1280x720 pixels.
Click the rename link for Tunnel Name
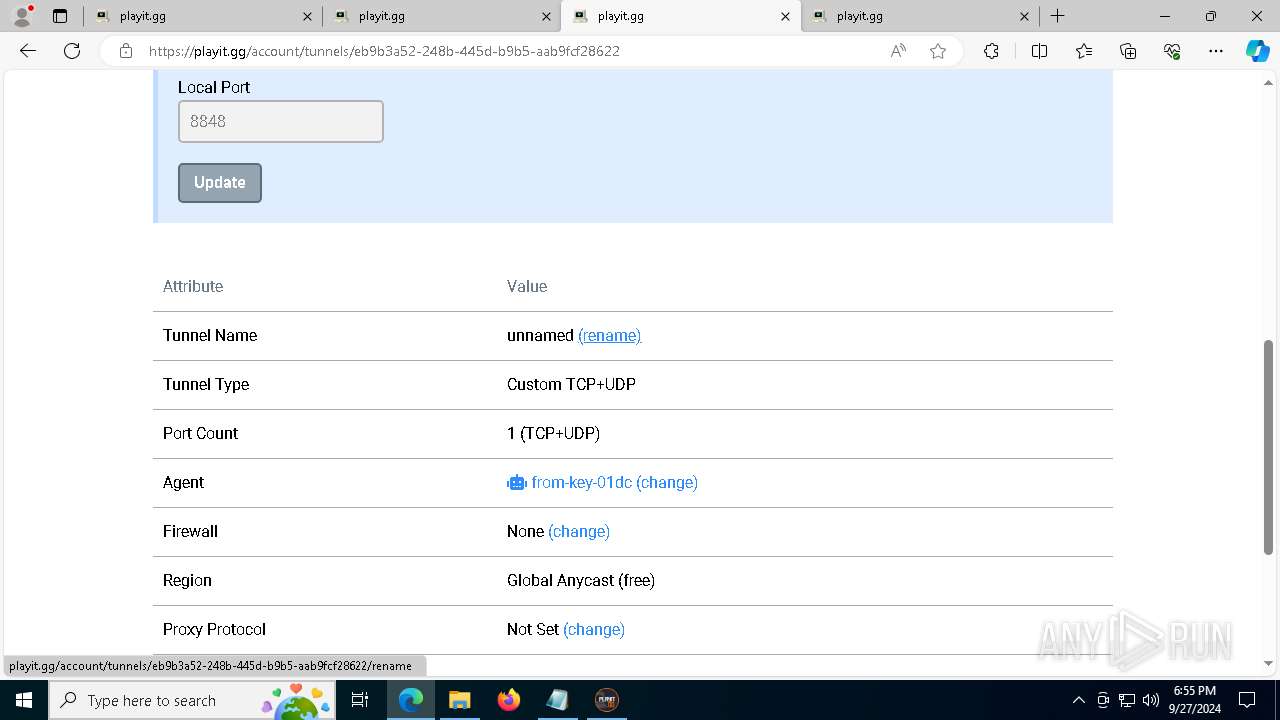coord(609,335)
